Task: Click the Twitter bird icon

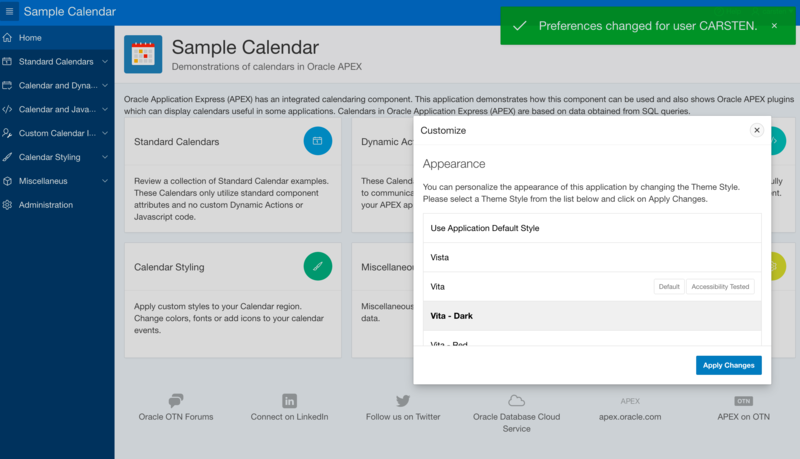Action: coord(403,401)
